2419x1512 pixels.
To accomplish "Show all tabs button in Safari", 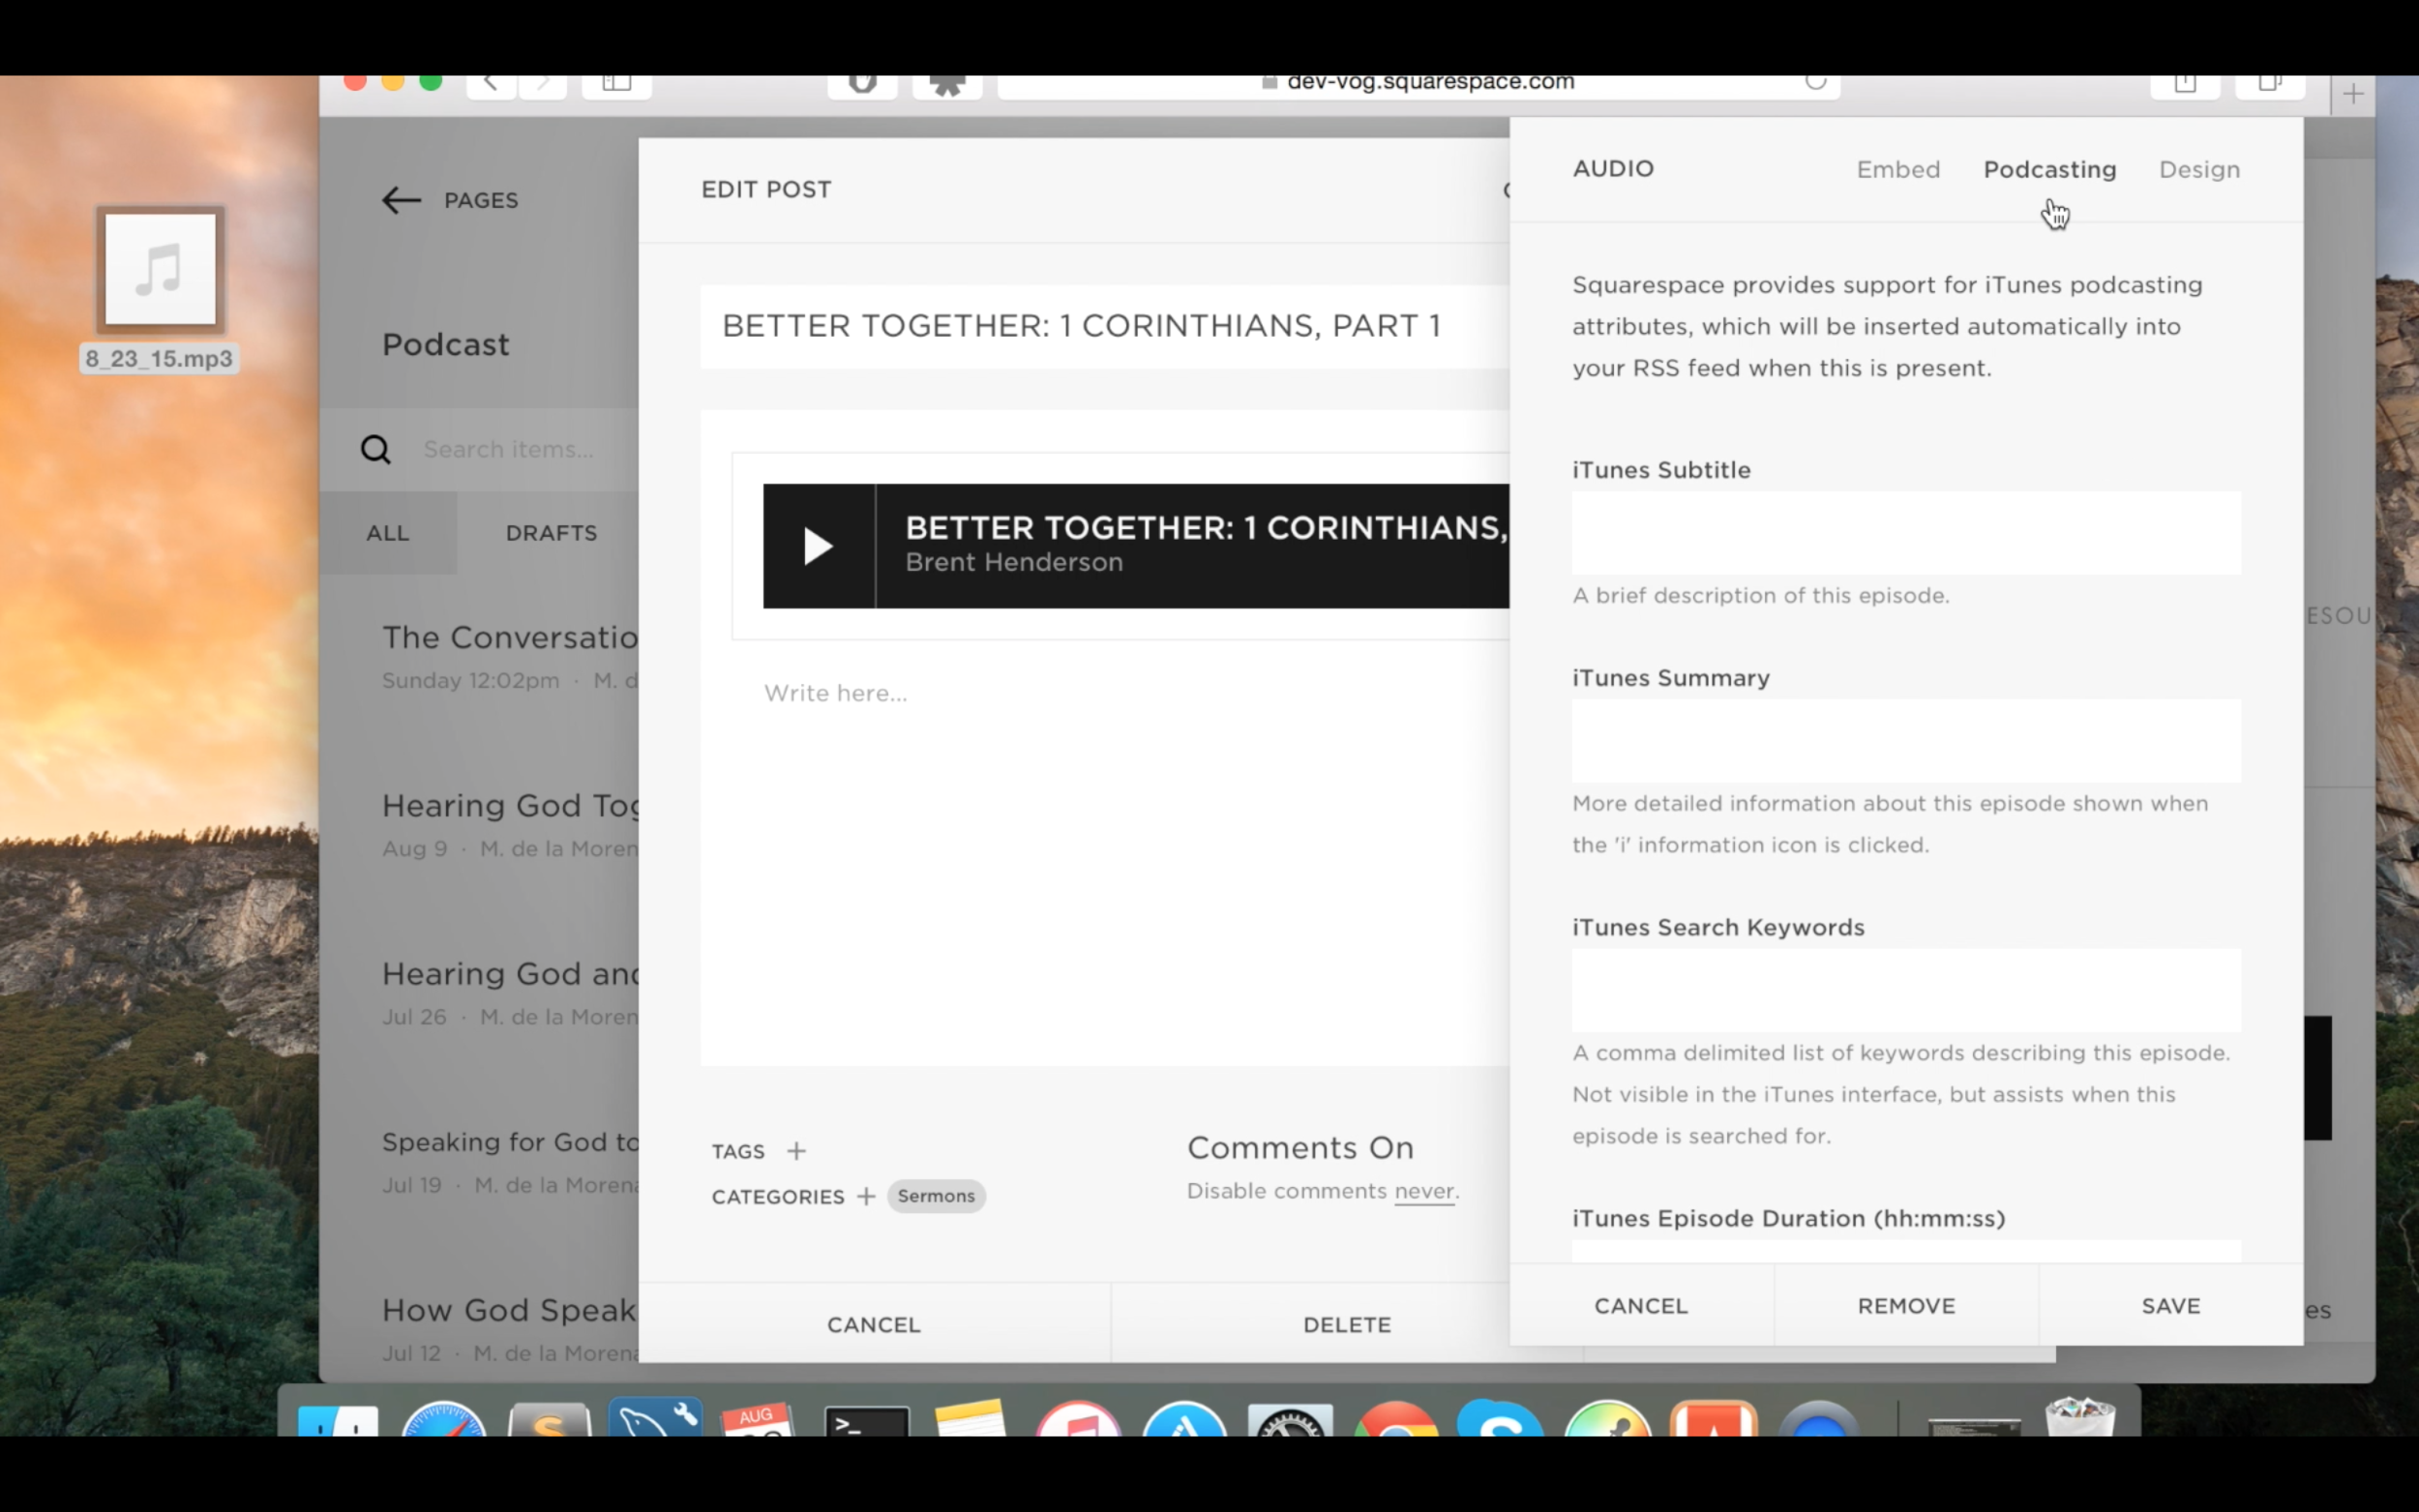I will pyautogui.click(x=2270, y=84).
